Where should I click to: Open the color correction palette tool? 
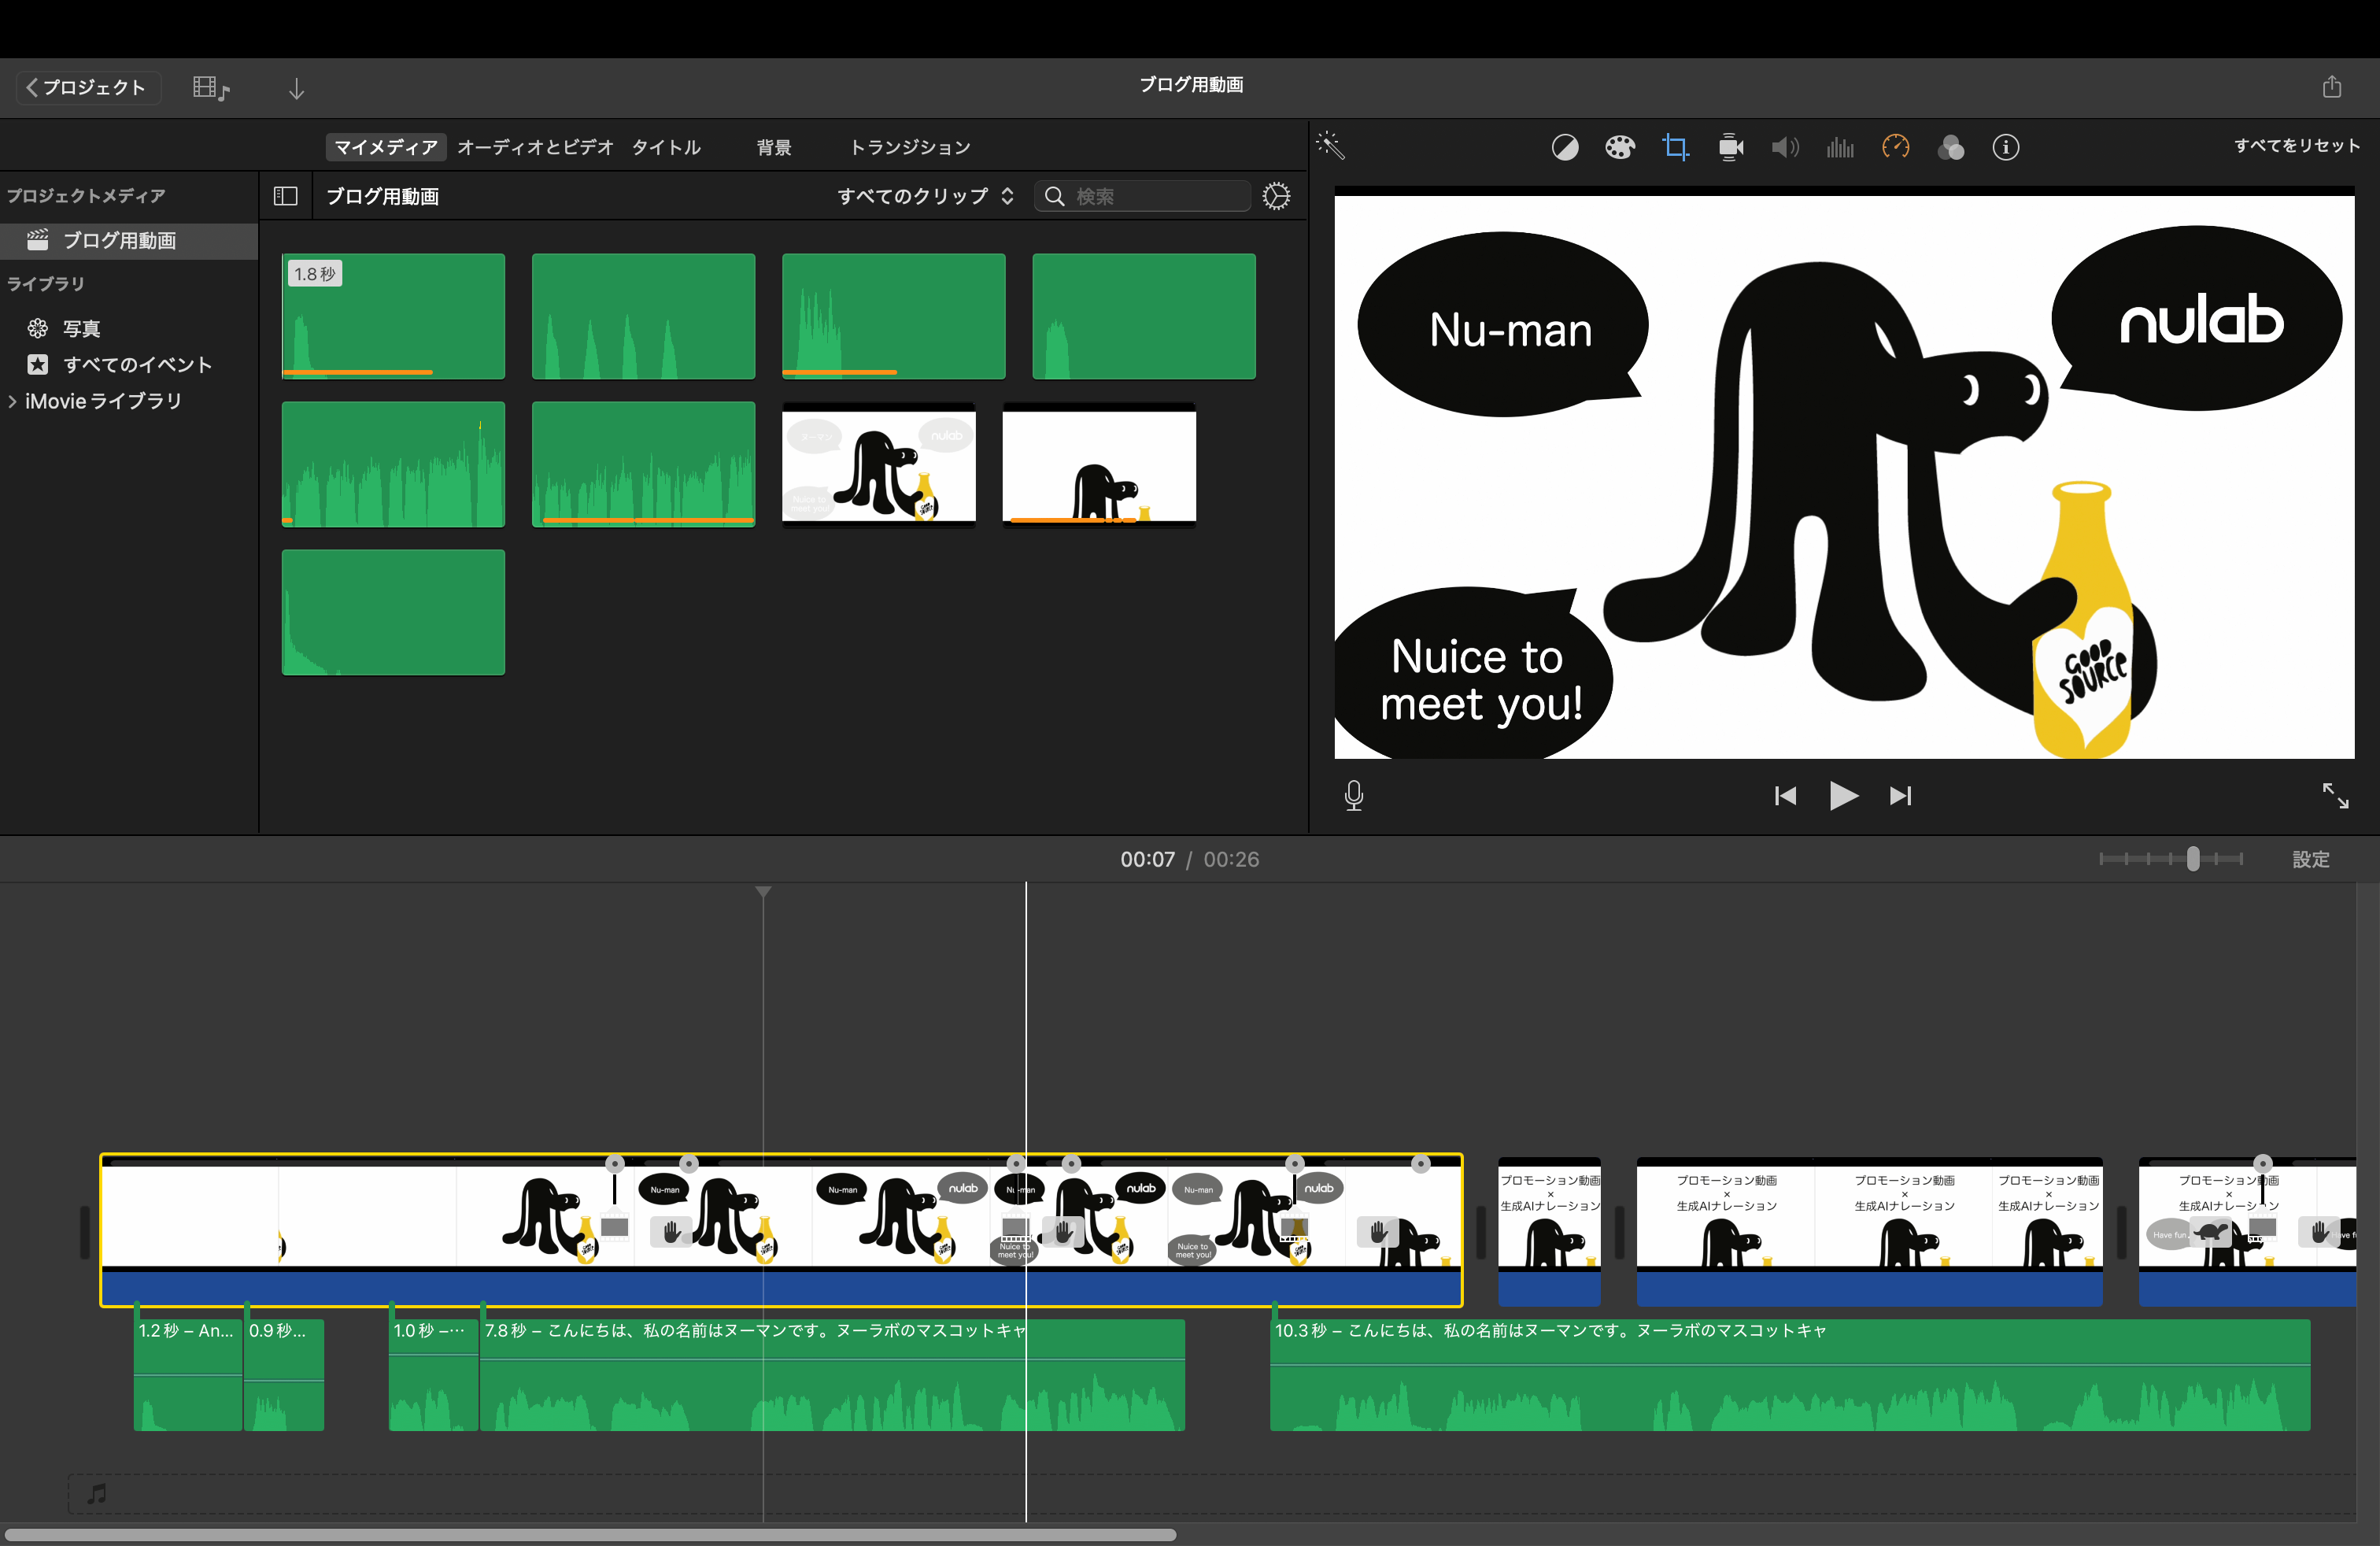tap(1620, 148)
